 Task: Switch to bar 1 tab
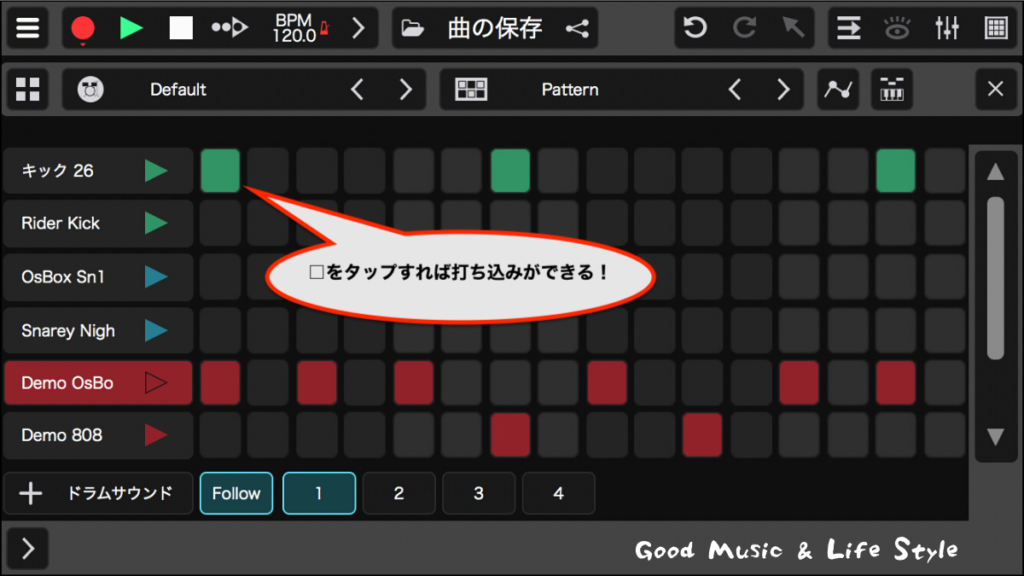pyautogui.click(x=319, y=493)
